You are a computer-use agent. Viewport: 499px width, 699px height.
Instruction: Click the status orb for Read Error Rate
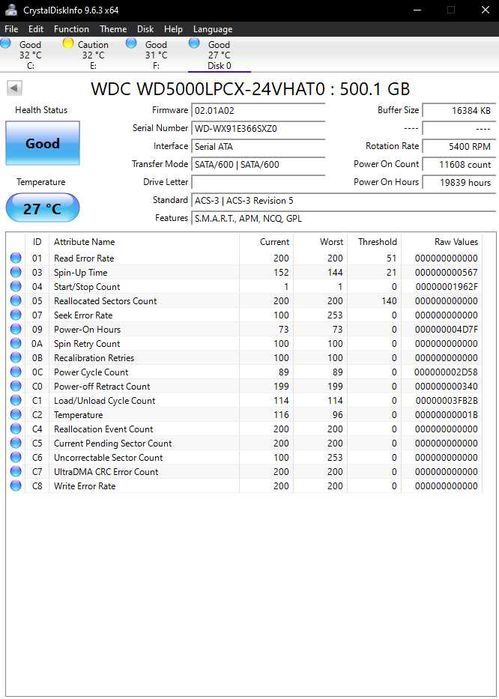pyautogui.click(x=16, y=258)
